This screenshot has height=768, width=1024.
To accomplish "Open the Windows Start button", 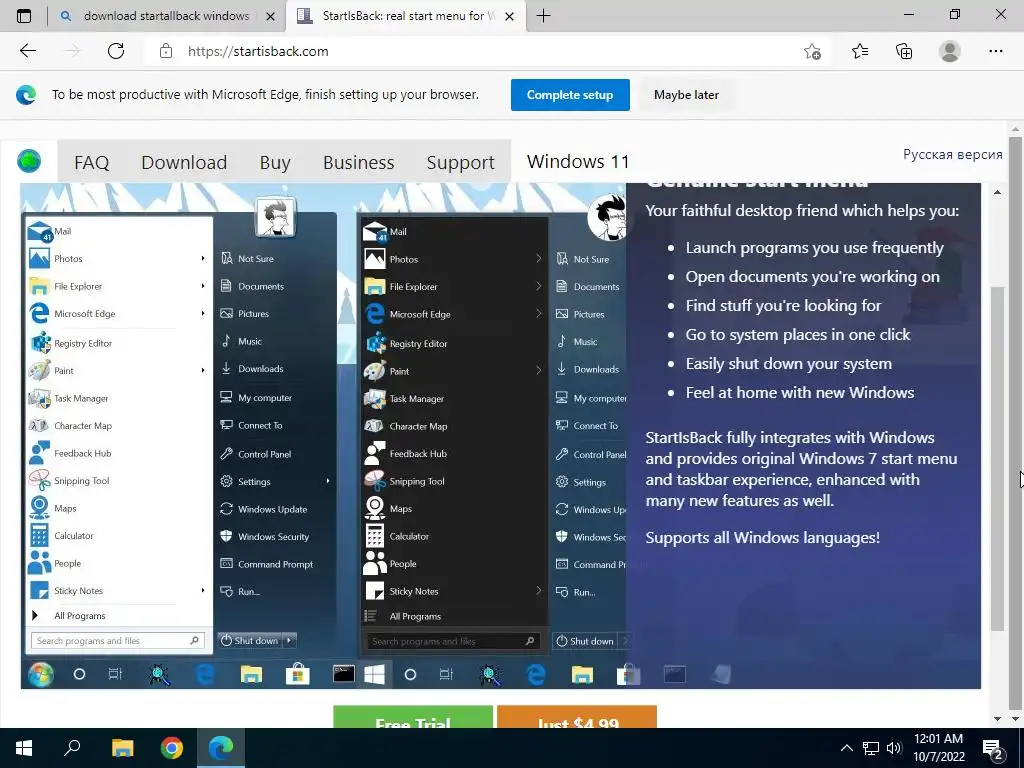I will (24, 748).
